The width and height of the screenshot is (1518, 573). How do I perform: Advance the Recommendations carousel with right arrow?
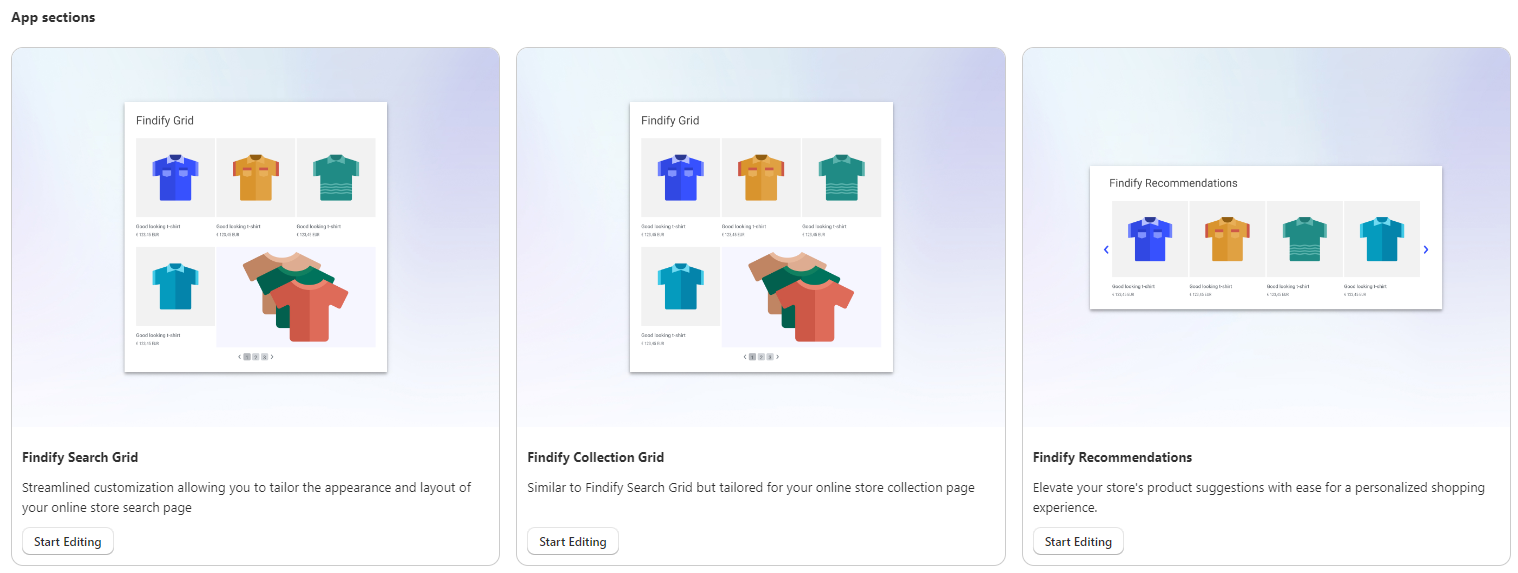1426,250
